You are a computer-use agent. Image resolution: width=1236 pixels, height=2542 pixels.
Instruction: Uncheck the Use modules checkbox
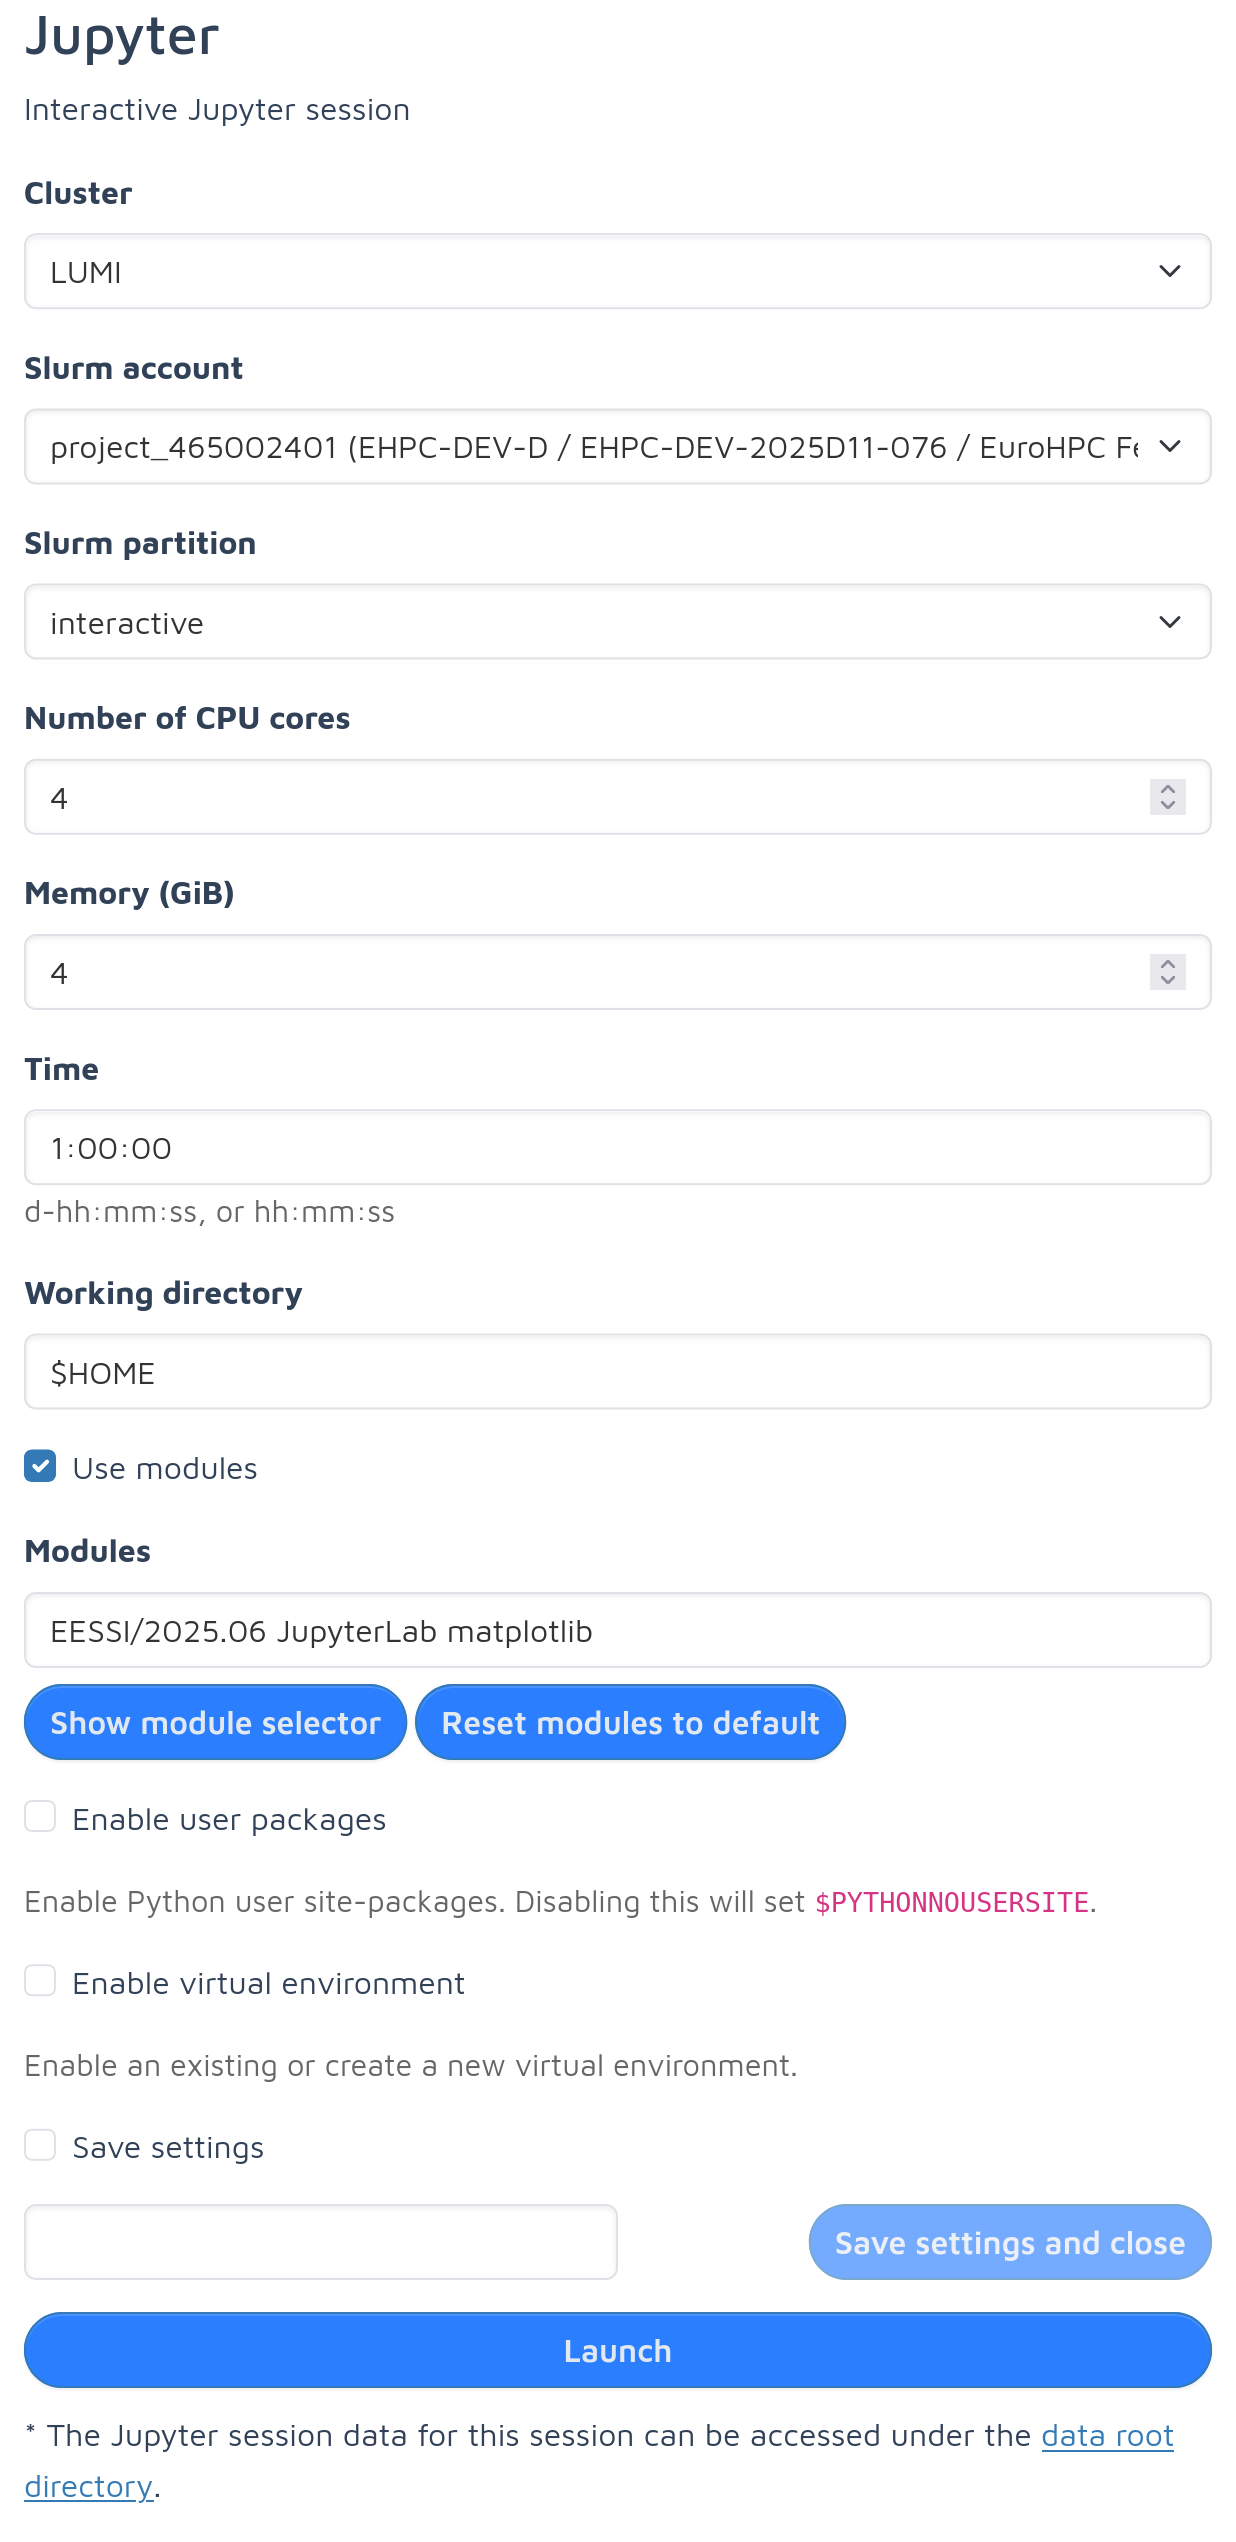click(40, 1467)
